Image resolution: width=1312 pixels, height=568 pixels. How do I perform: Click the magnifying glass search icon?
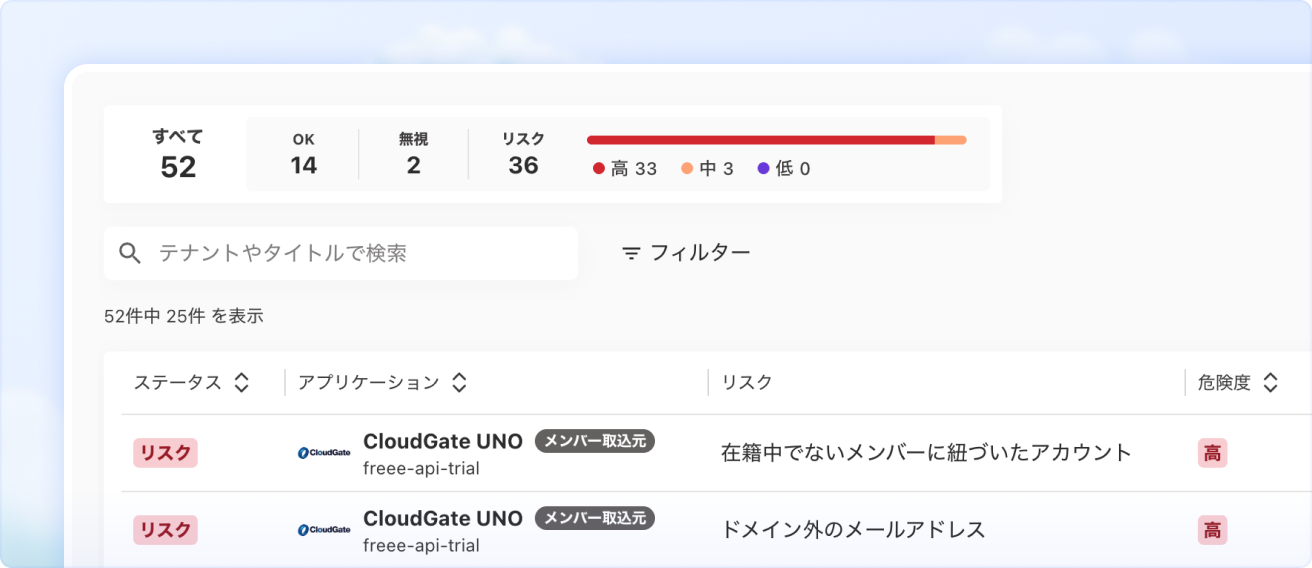tap(130, 253)
